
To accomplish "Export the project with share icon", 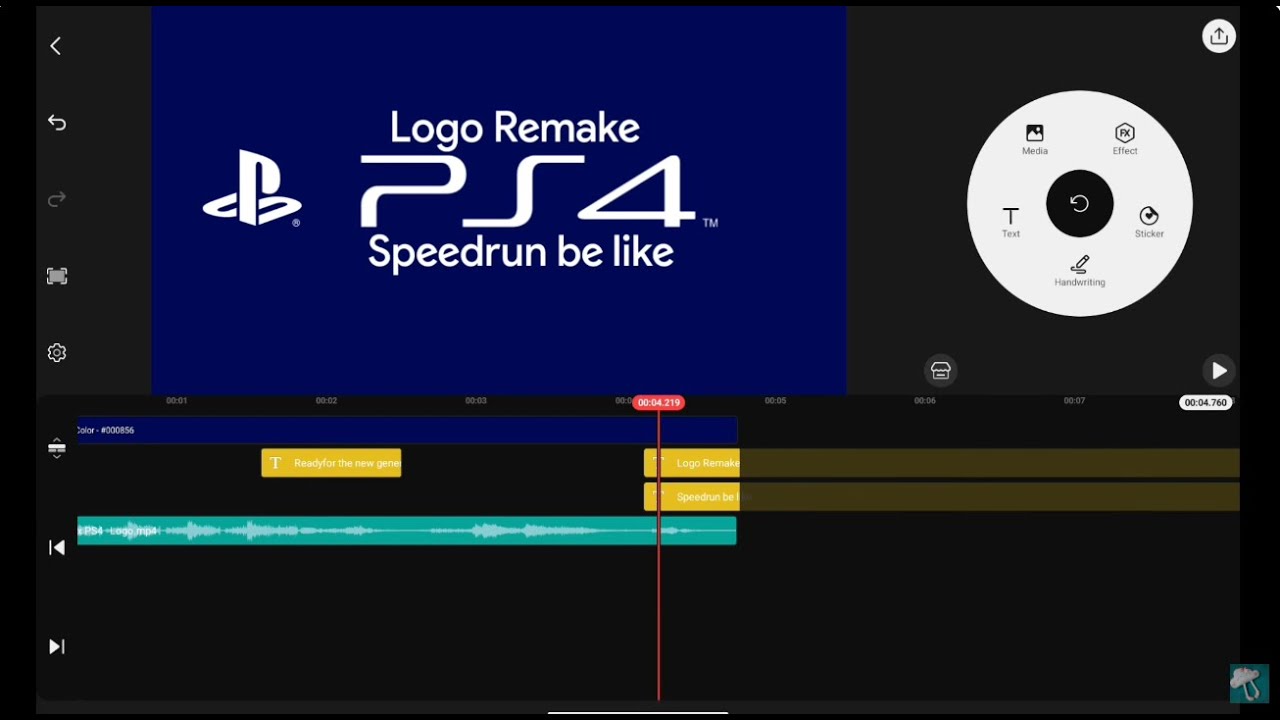I will coord(1219,36).
